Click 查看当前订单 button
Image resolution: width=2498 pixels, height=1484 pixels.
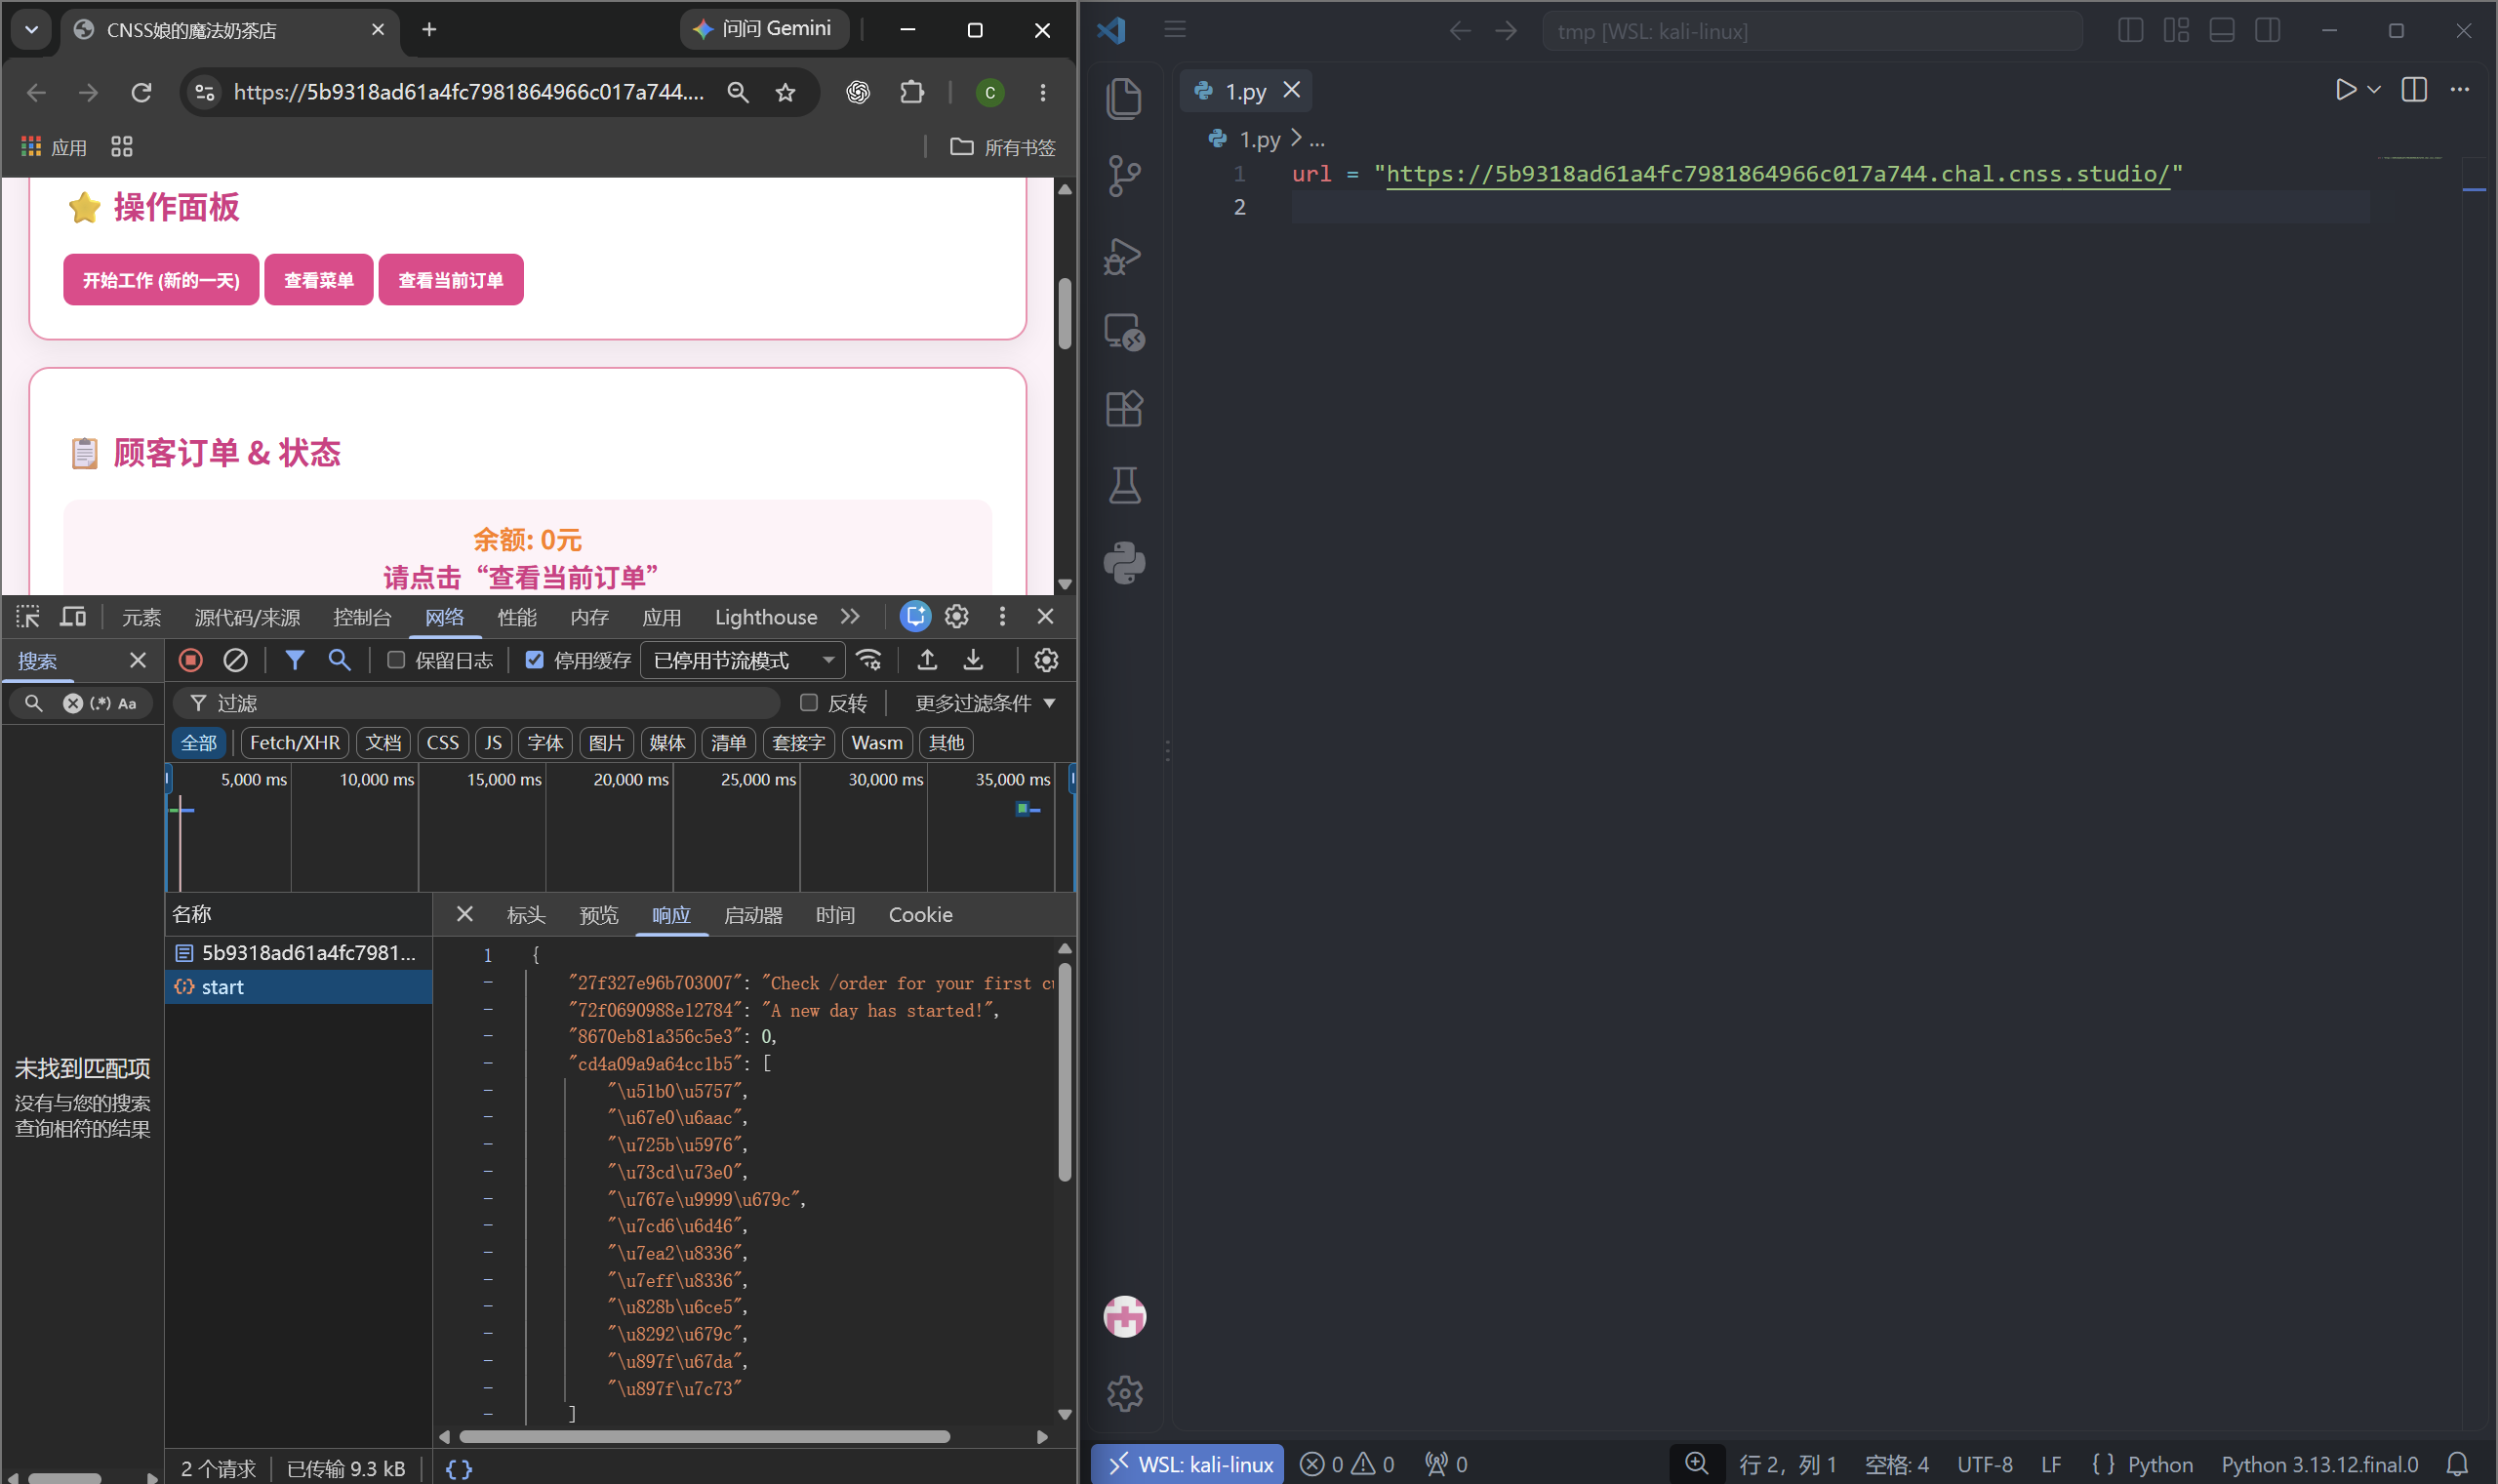(451, 280)
